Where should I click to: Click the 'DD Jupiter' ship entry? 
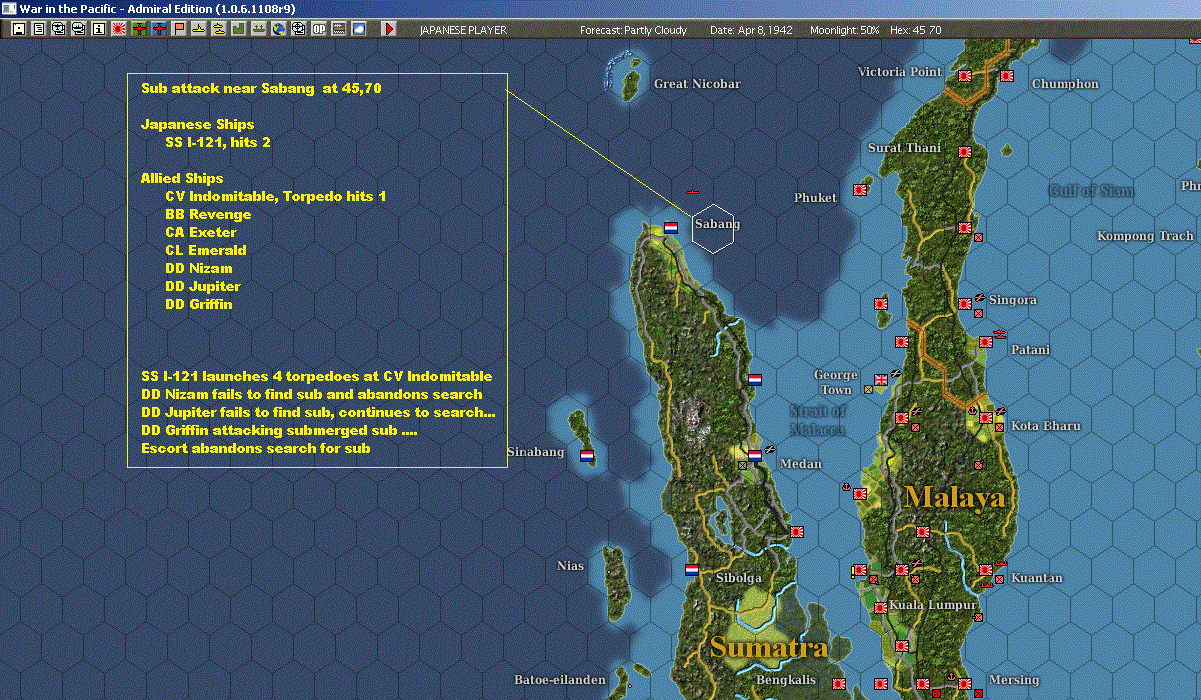point(202,287)
